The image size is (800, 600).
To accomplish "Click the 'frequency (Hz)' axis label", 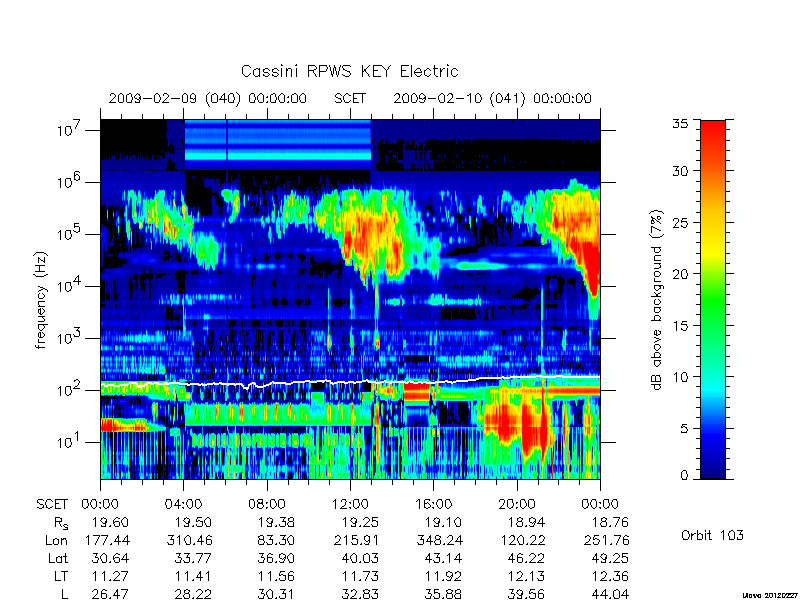I will tap(41, 300).
